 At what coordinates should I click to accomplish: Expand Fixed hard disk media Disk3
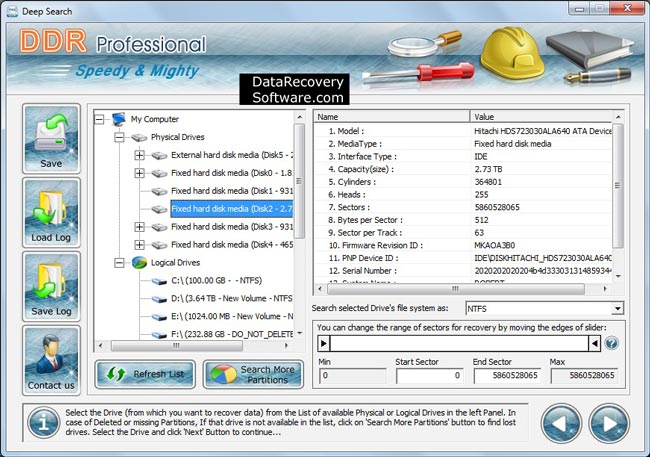point(140,227)
